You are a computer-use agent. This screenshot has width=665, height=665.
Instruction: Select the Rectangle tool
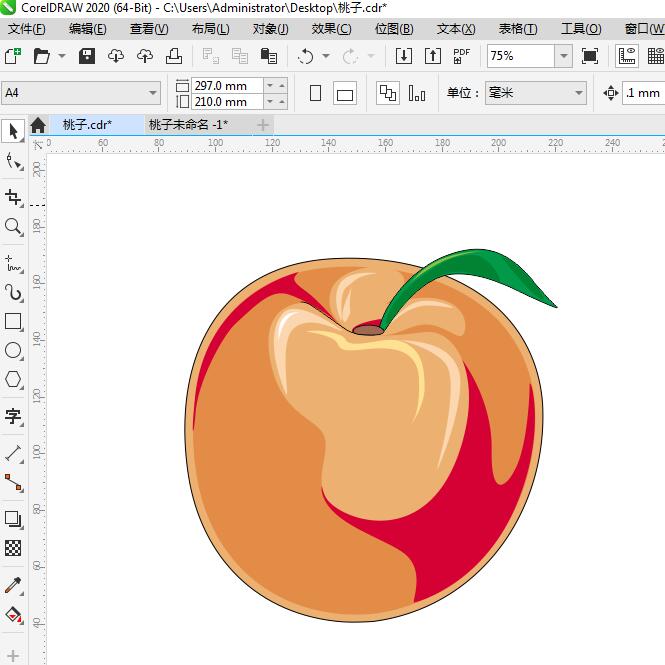point(13,321)
